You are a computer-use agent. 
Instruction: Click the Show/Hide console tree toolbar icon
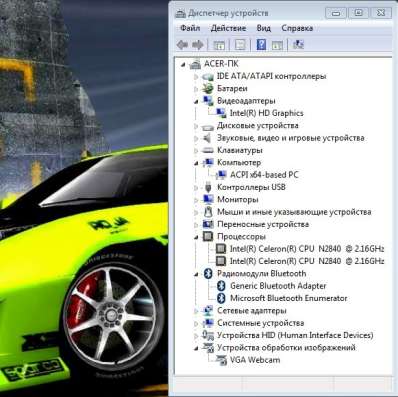219,45
